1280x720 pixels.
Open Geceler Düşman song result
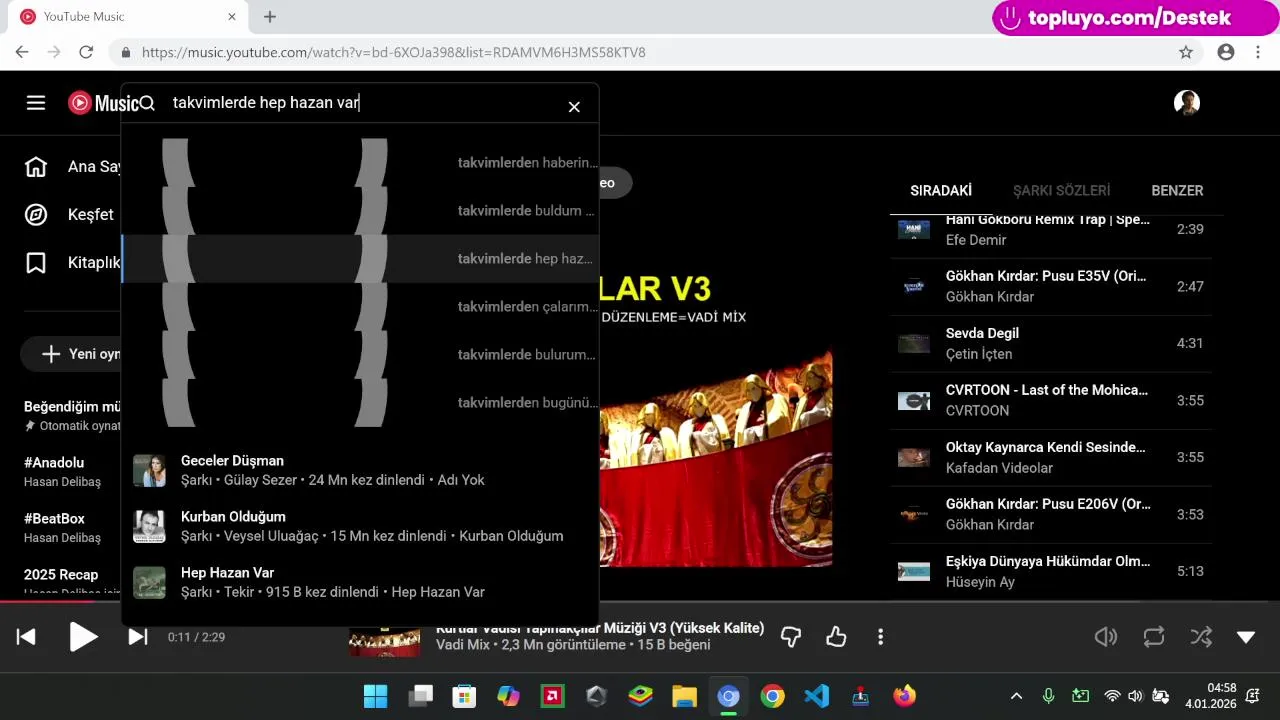(360, 470)
